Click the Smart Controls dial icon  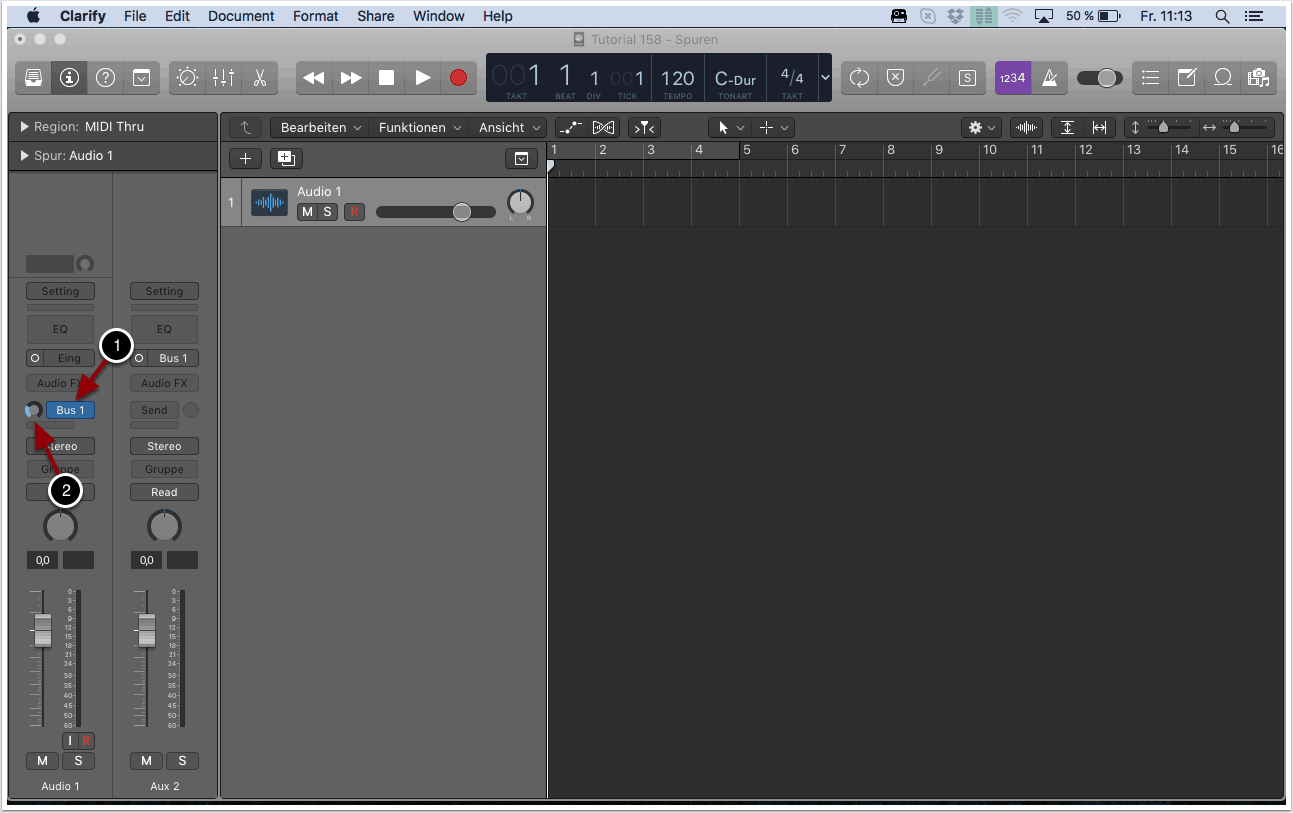click(187, 78)
